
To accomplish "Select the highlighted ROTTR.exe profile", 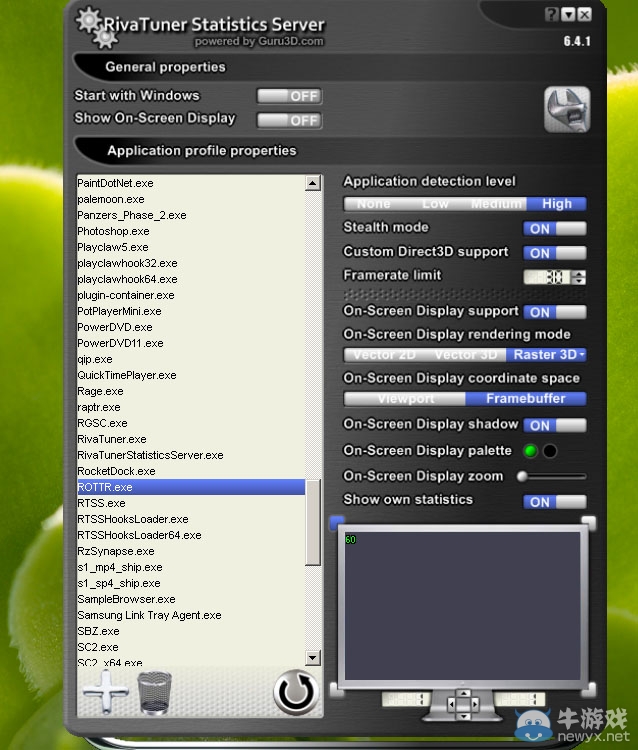I will coord(191,487).
